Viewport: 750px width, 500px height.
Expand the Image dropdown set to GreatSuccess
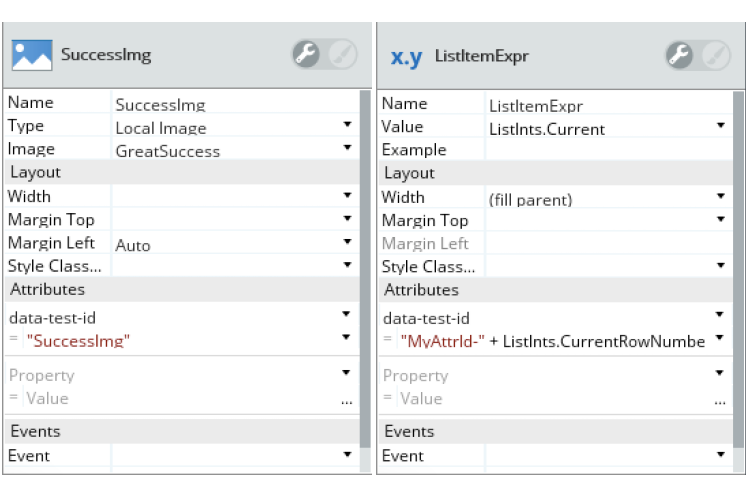point(347,148)
